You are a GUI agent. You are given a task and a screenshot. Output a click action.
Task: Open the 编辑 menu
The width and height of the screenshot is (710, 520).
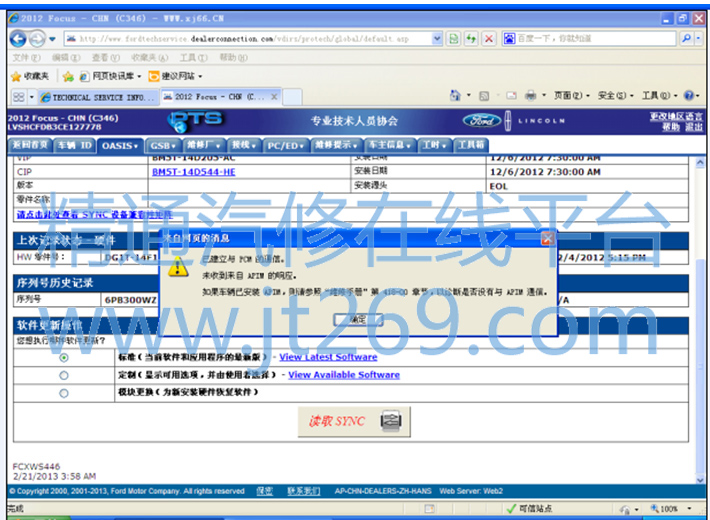[66, 58]
